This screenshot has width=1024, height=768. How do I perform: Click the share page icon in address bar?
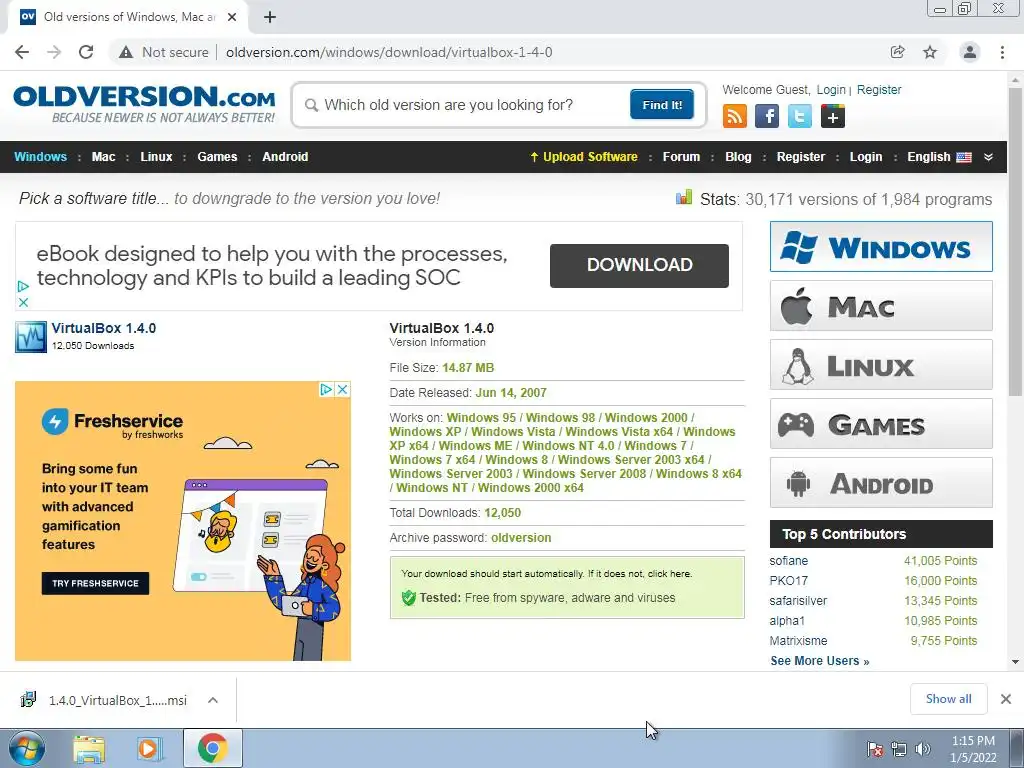[x=897, y=52]
